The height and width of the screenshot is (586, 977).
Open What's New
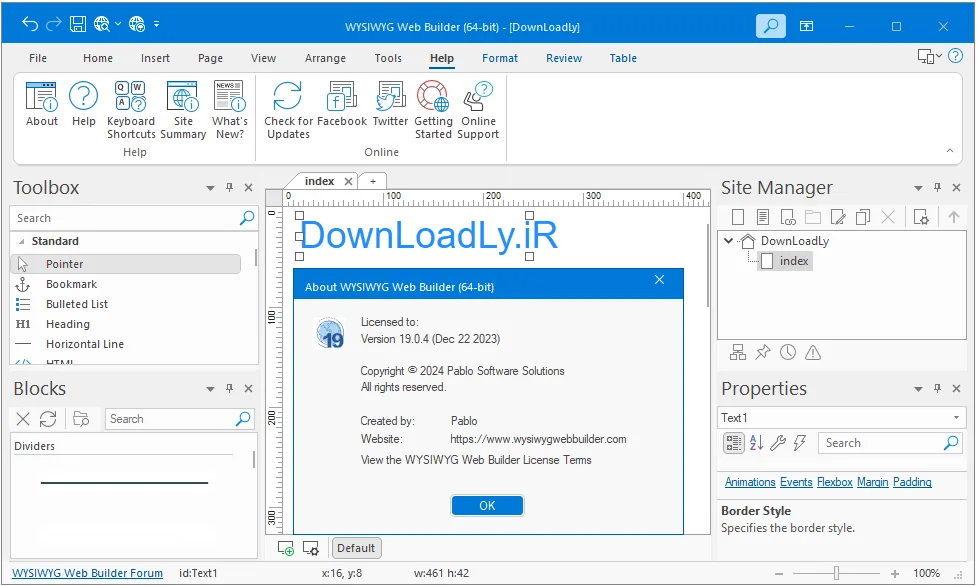[230, 110]
